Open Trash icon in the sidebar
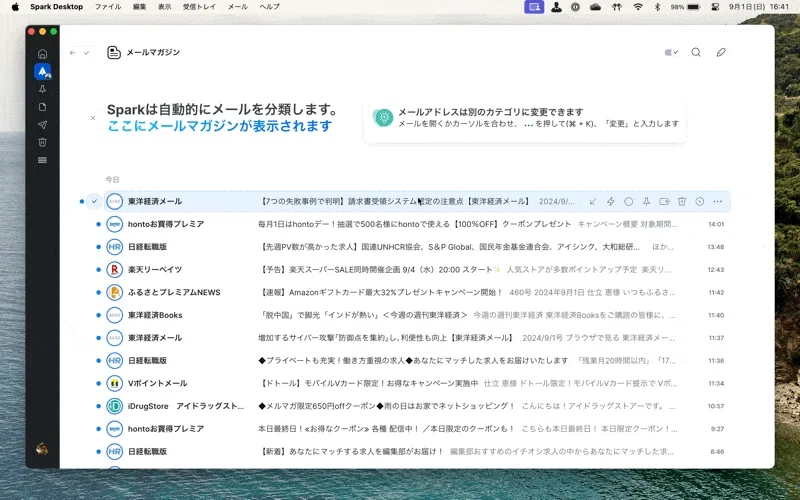This screenshot has height=500, width=800. point(42,142)
